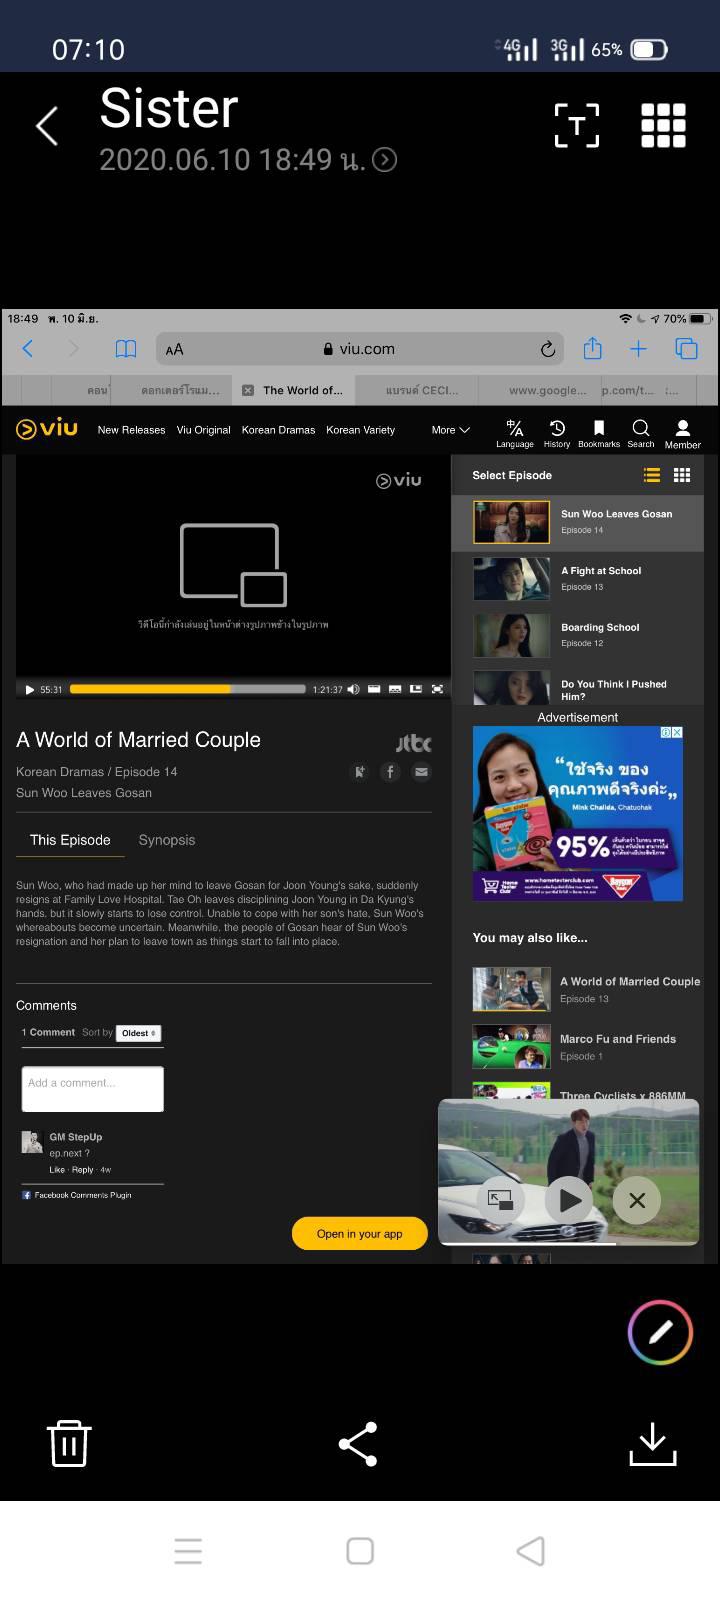Click Safari back arrow
Screen dimensions: 720x1600
pos(28,349)
